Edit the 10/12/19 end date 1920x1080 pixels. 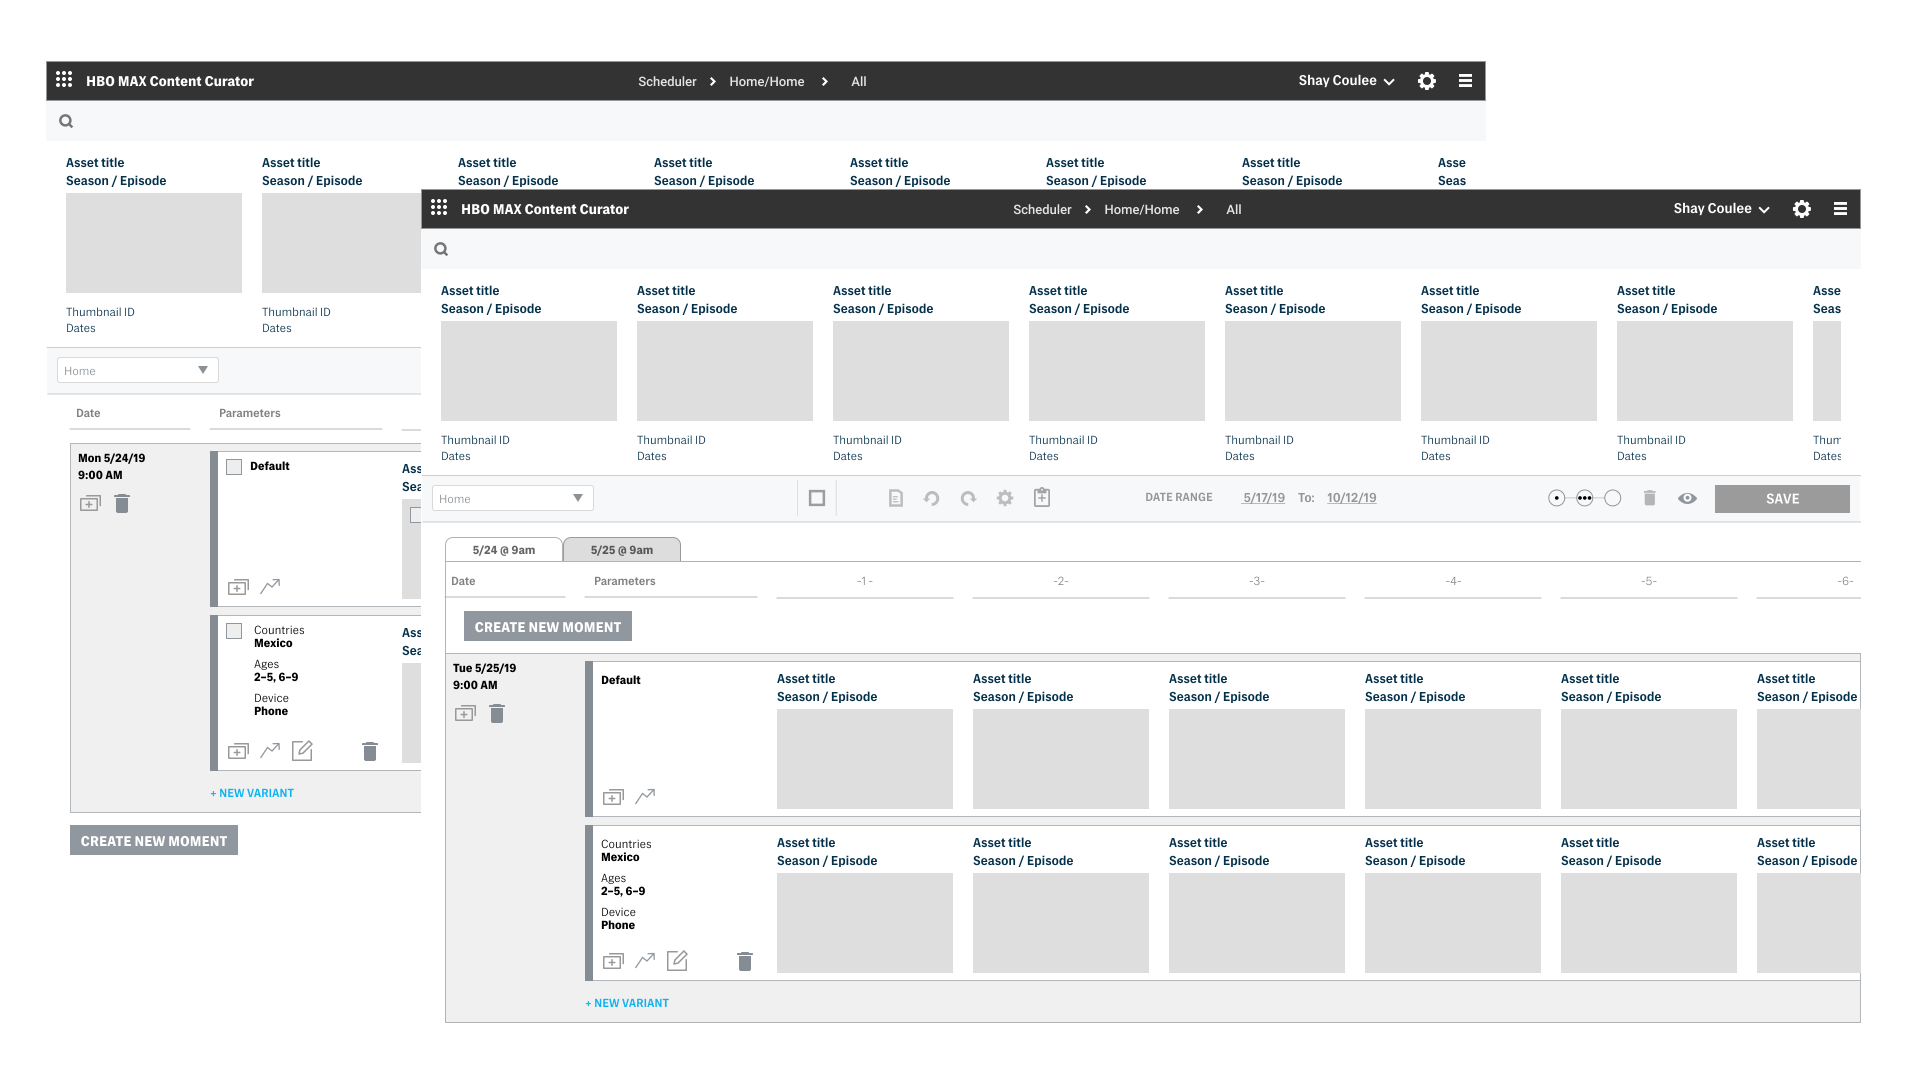[1351, 498]
